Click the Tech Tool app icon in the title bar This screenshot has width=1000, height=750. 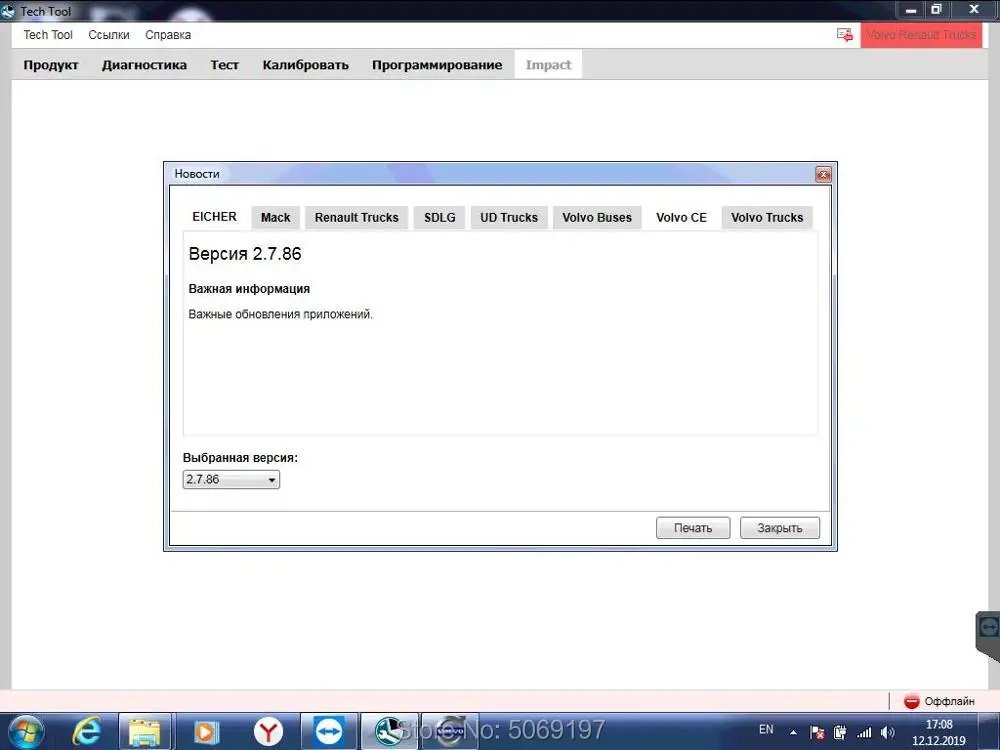8,11
